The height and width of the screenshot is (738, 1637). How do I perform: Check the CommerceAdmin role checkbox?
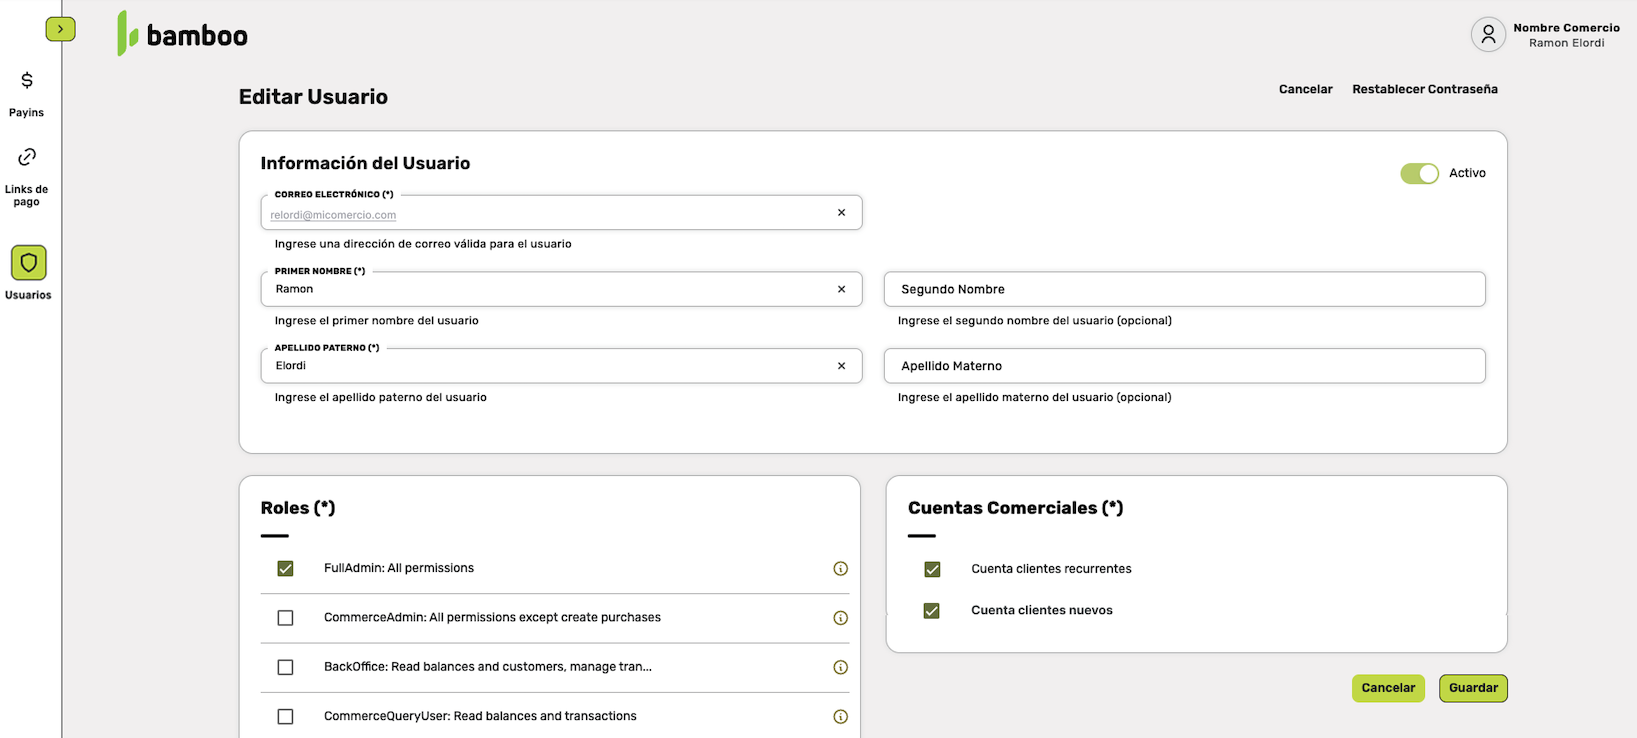coord(286,618)
